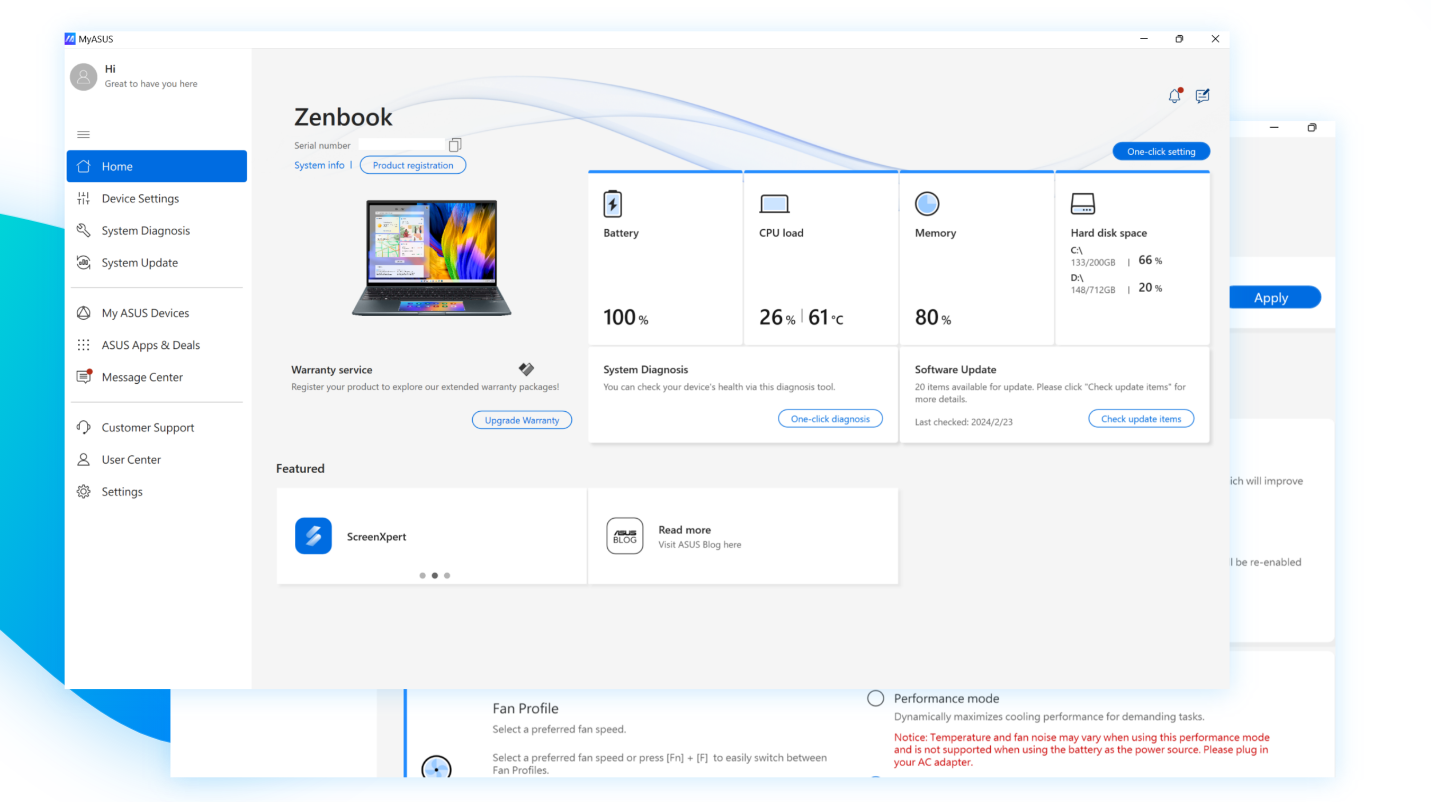The width and height of the screenshot is (1431, 802).
Task: Click the ScreenXpert app icon
Action: [313, 536]
